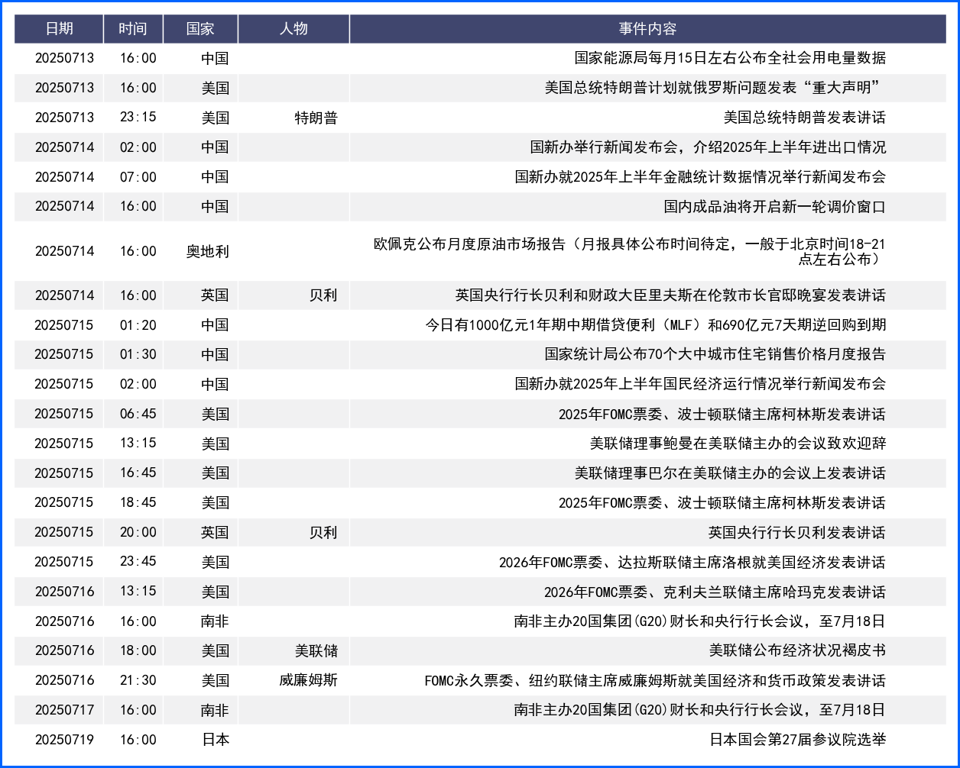Click the 21:30 time cell
Screen dimensions: 960x768
tap(138, 680)
